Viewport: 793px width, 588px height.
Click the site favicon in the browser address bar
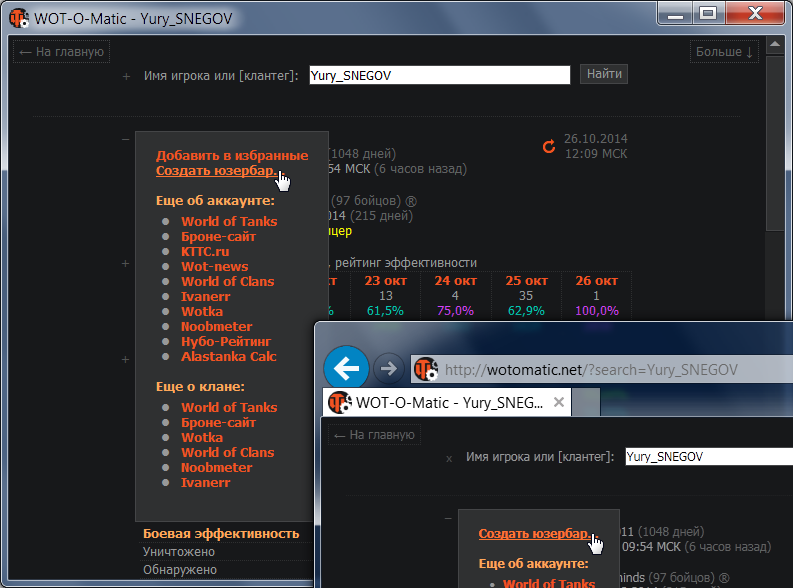(425, 369)
